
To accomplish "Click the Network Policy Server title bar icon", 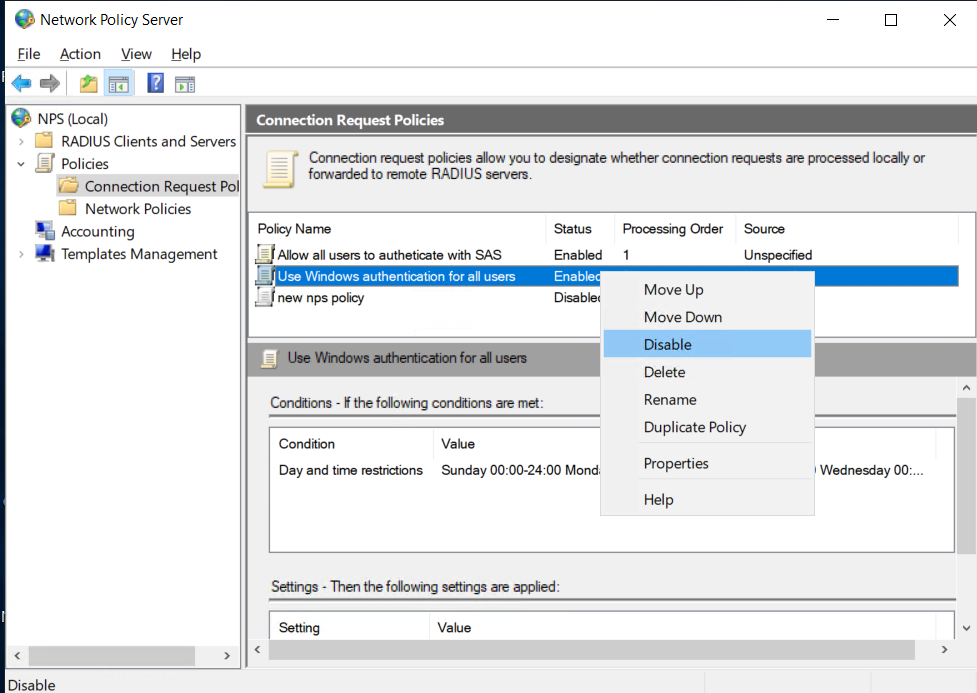I will [x=24, y=19].
